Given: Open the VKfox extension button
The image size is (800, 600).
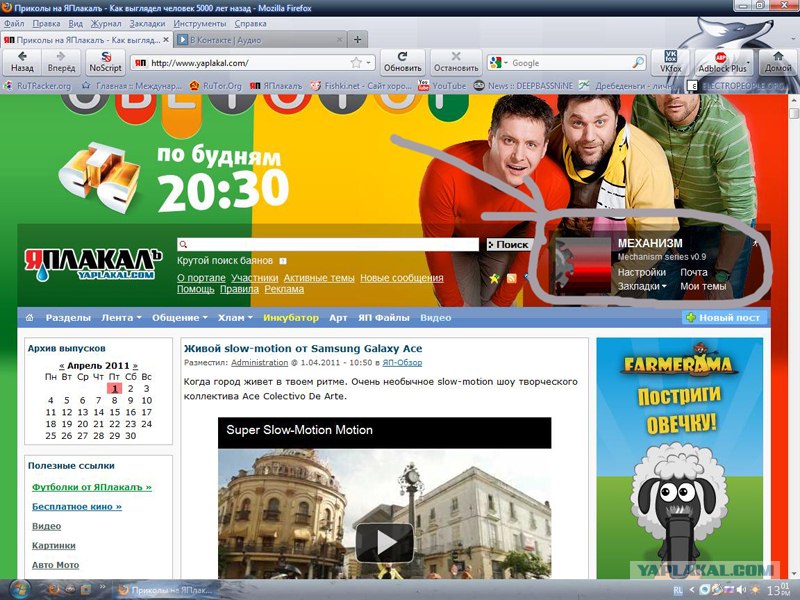Looking at the screenshot, I should pos(670,62).
